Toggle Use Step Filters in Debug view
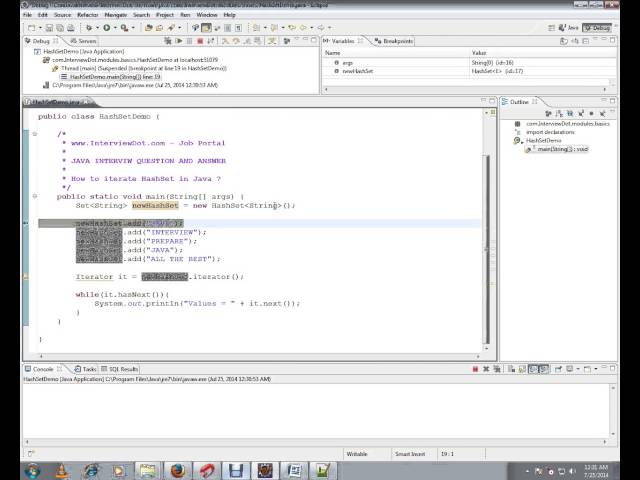This screenshot has width=640, height=480. click(x=272, y=41)
